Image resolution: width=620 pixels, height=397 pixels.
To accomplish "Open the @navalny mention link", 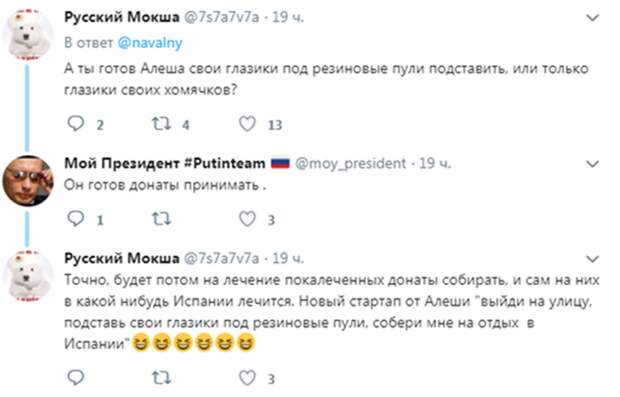I will (150, 43).
